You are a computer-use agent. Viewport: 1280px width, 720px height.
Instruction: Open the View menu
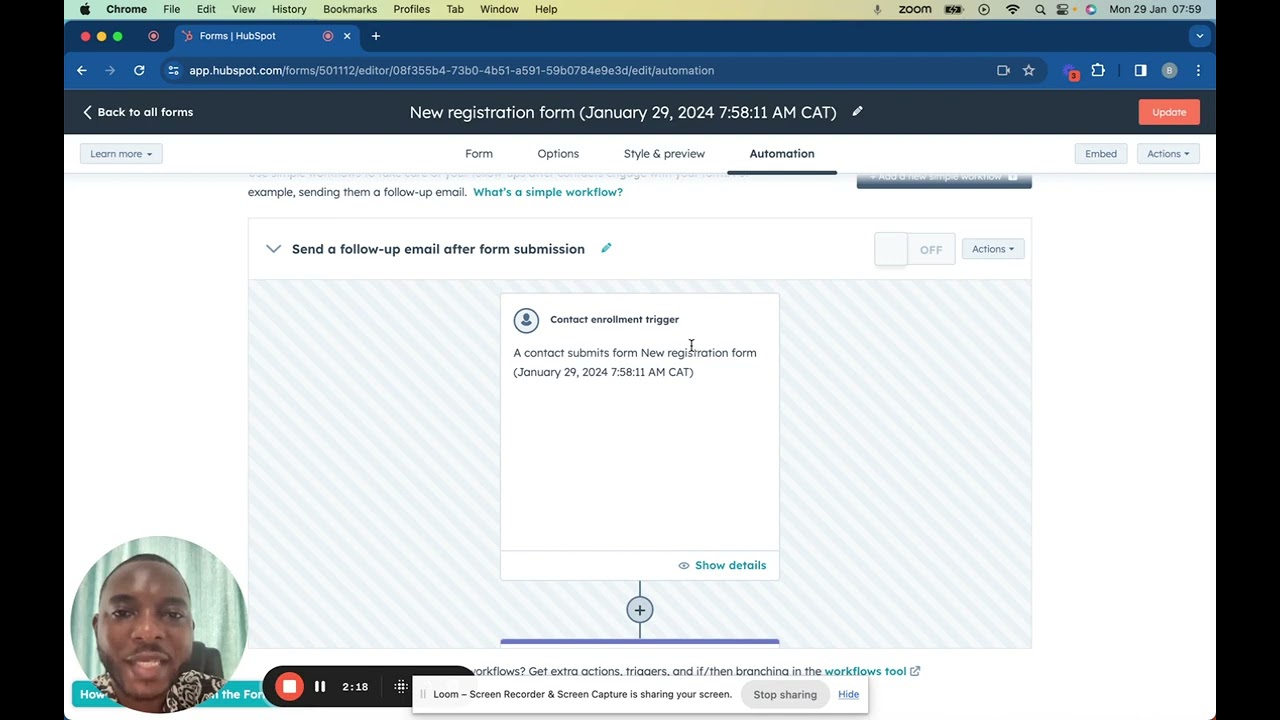point(243,9)
